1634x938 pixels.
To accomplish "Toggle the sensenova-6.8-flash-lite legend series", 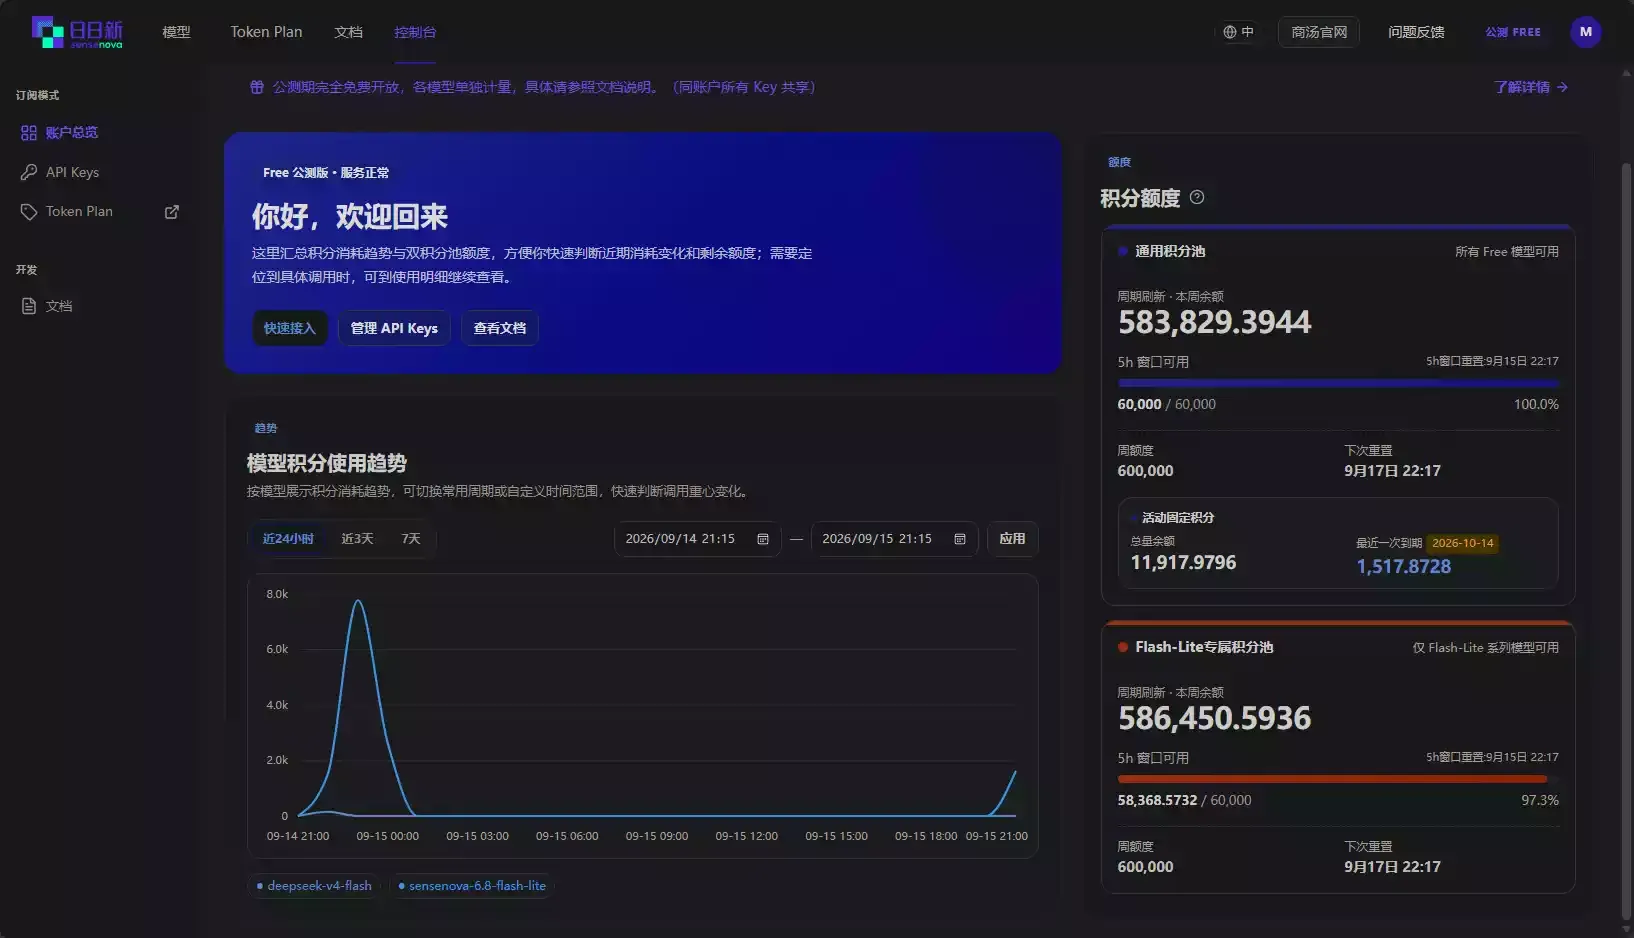I will point(472,886).
